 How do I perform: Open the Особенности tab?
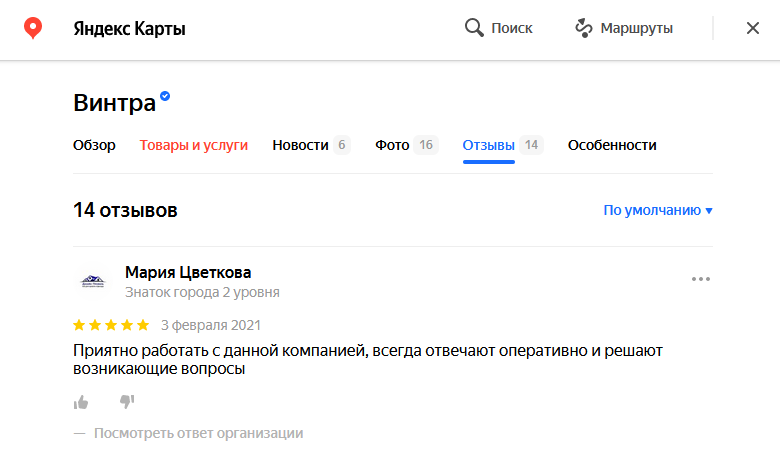coord(612,145)
